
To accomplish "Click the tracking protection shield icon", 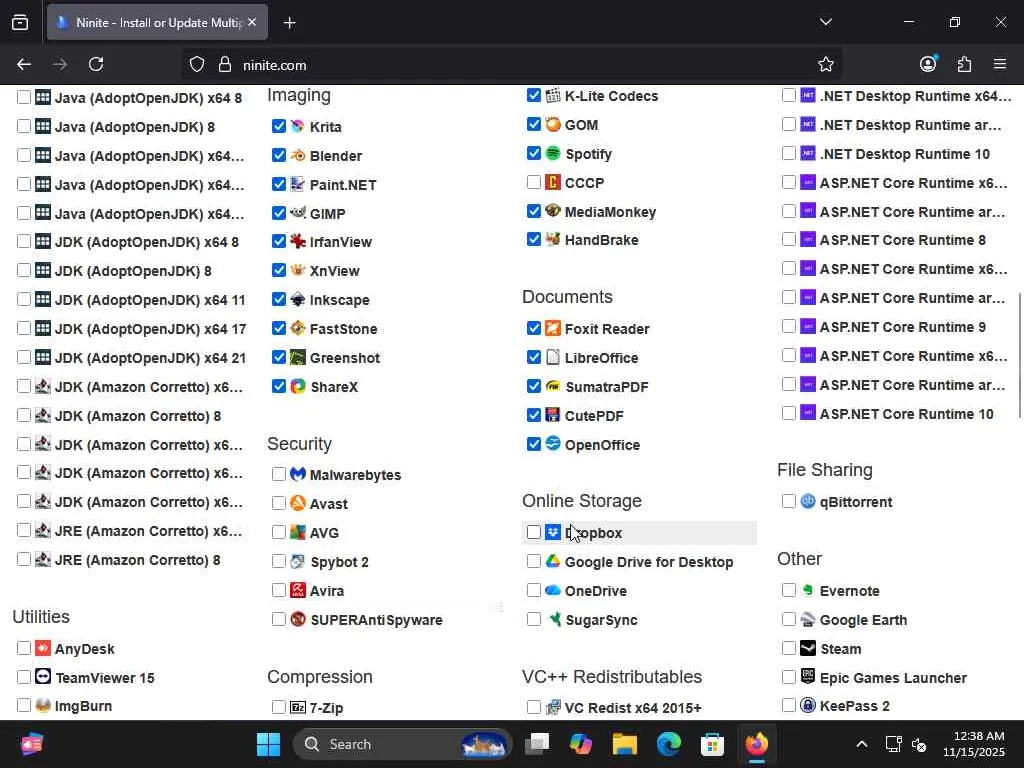I will (197, 65).
